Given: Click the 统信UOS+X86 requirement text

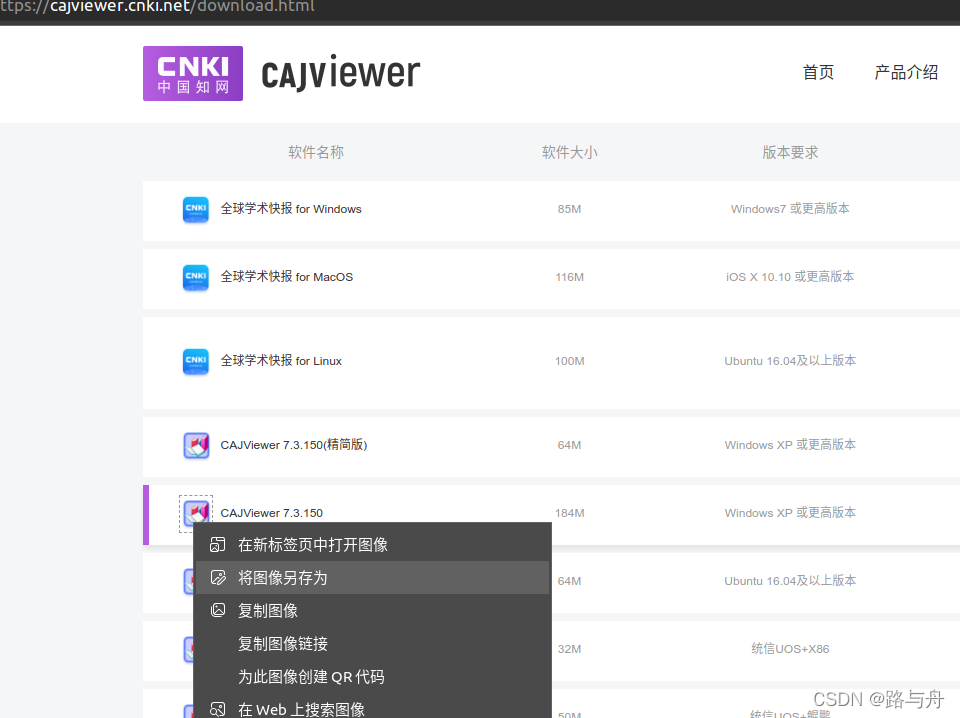Looking at the screenshot, I should (790, 649).
